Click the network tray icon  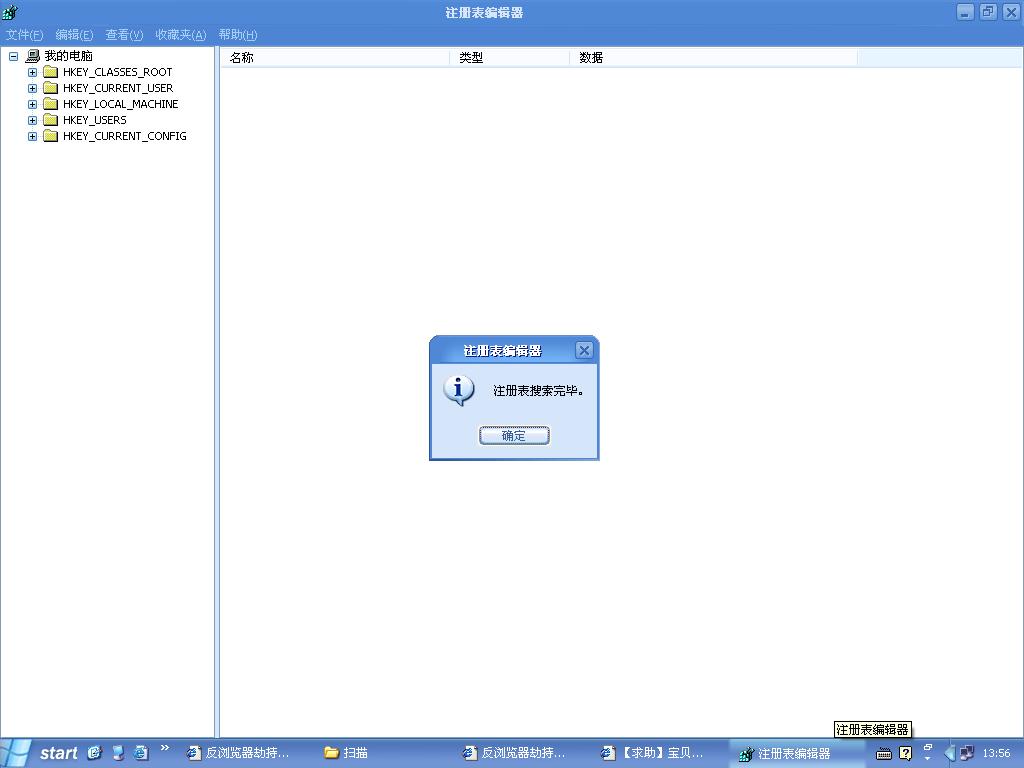[x=967, y=753]
